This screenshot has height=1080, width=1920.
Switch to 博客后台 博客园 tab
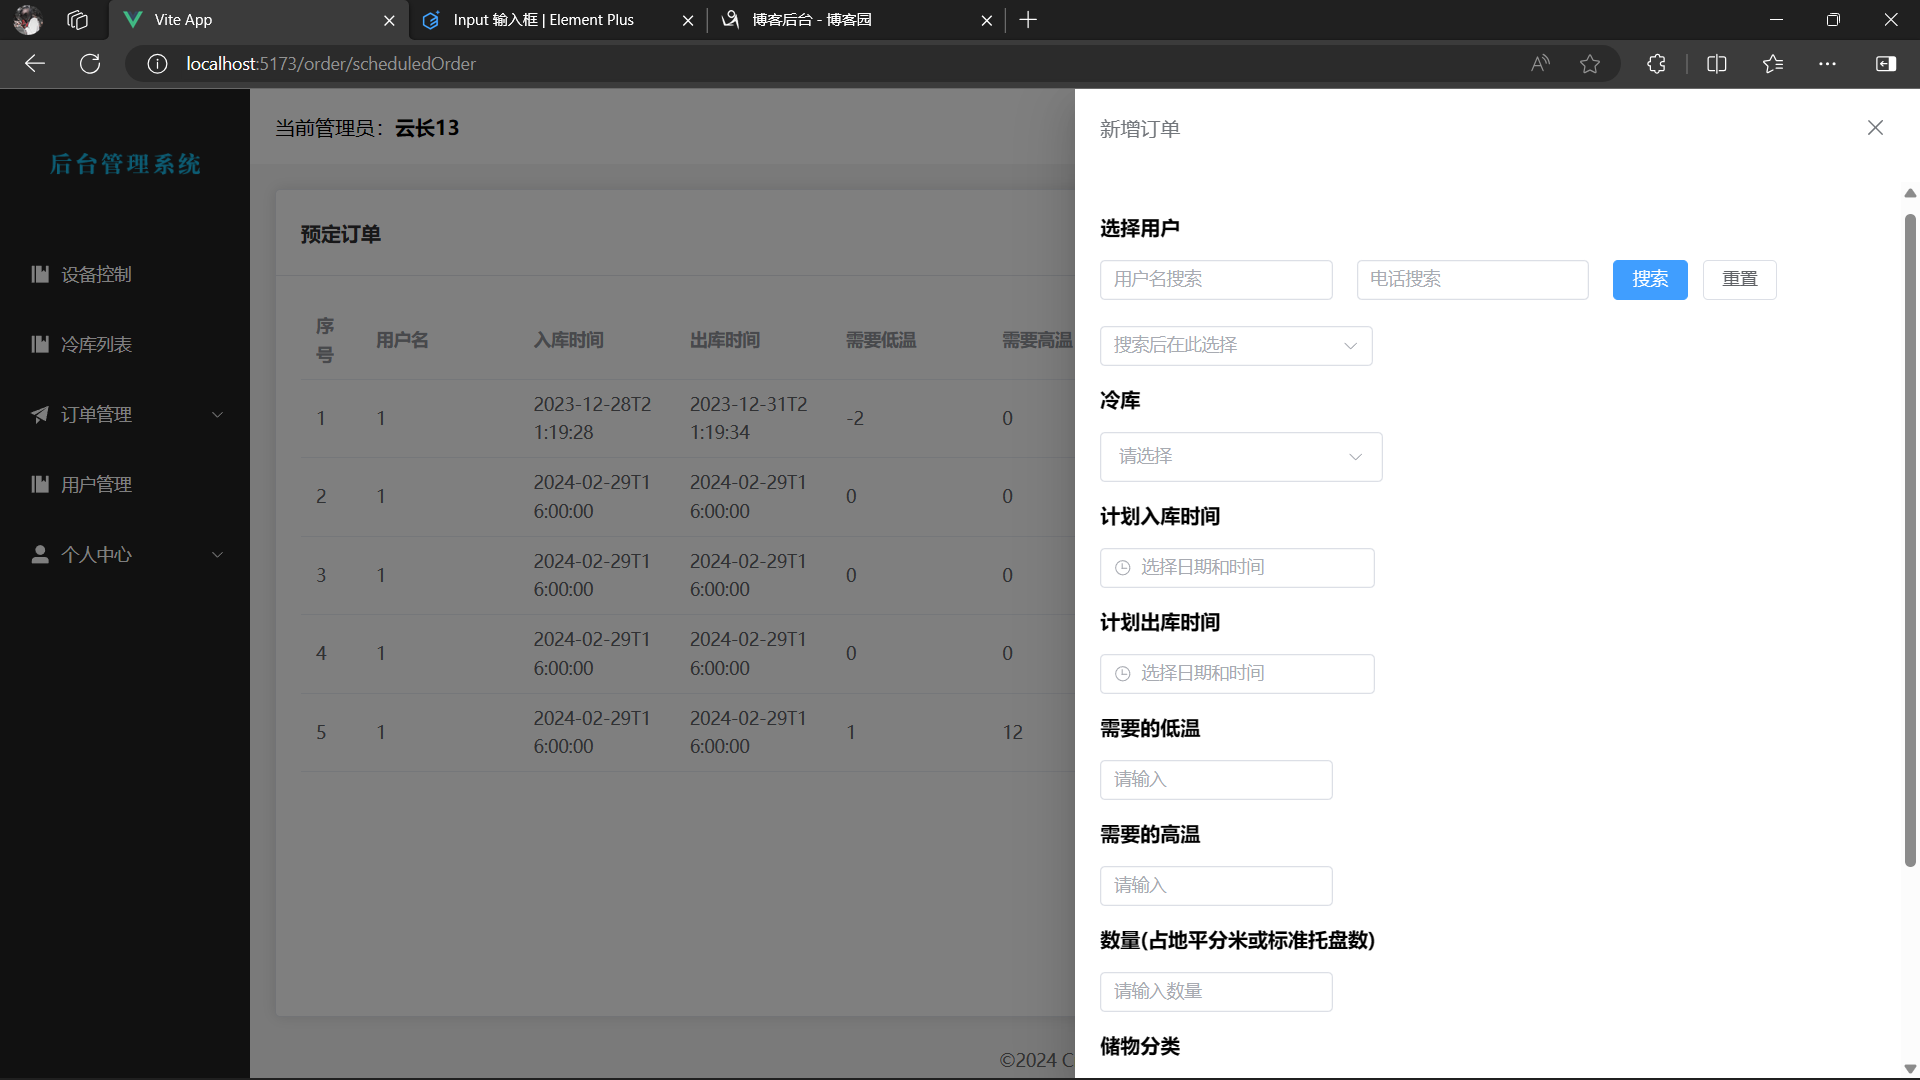click(x=811, y=20)
